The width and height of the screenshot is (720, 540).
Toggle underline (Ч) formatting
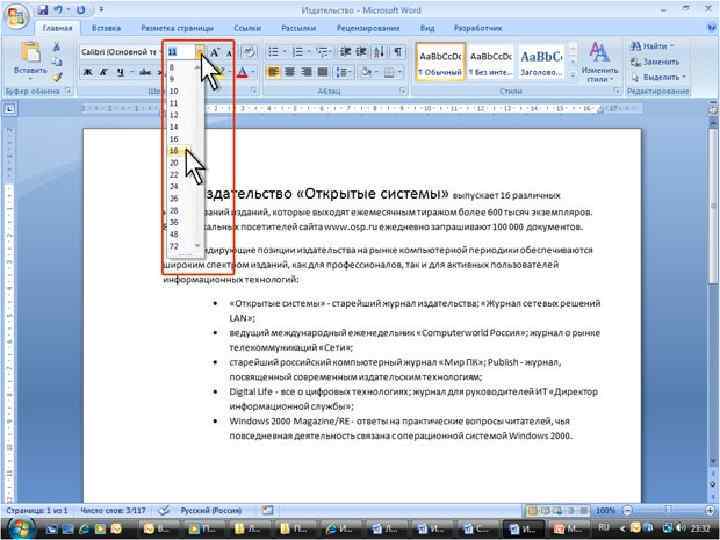click(120, 72)
